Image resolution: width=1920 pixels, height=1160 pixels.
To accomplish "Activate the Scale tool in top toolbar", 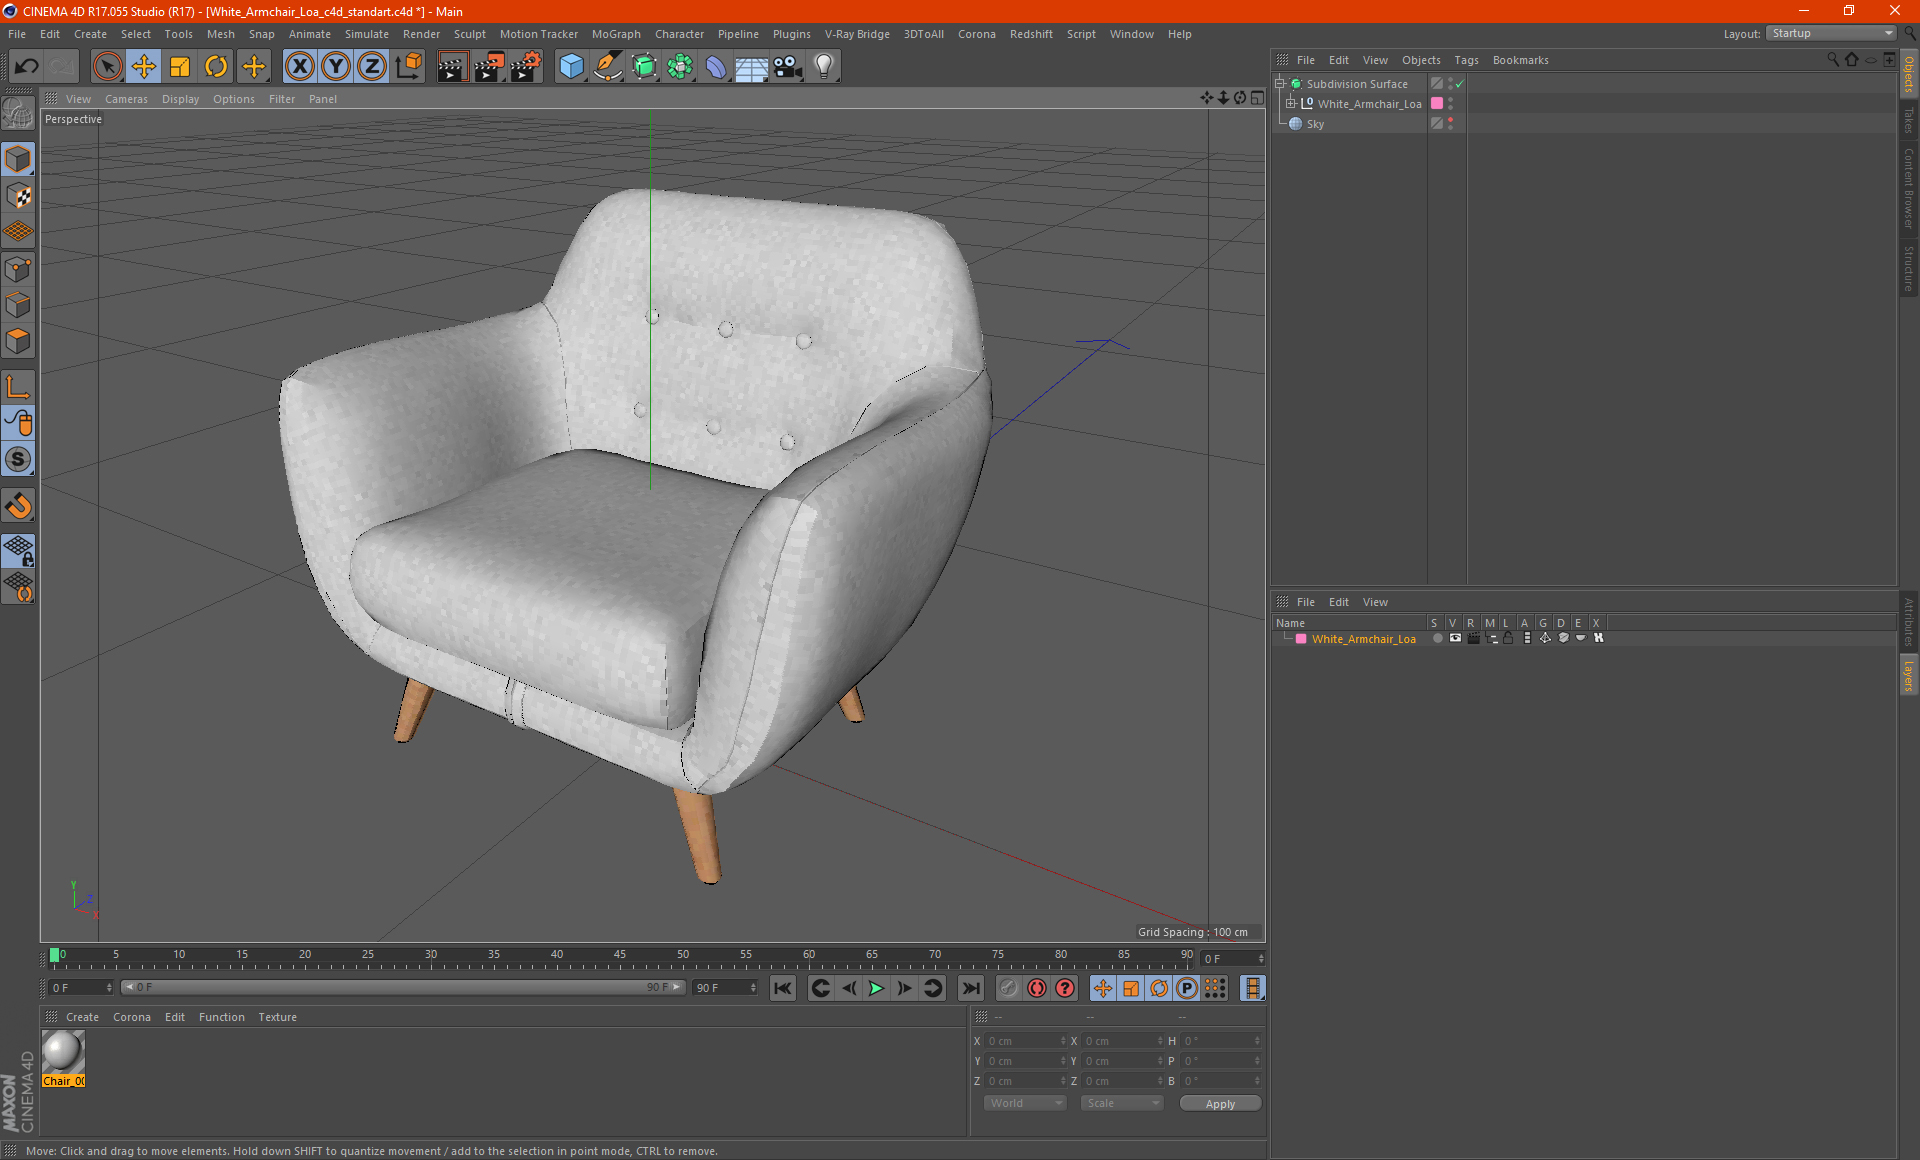I will tap(180, 67).
